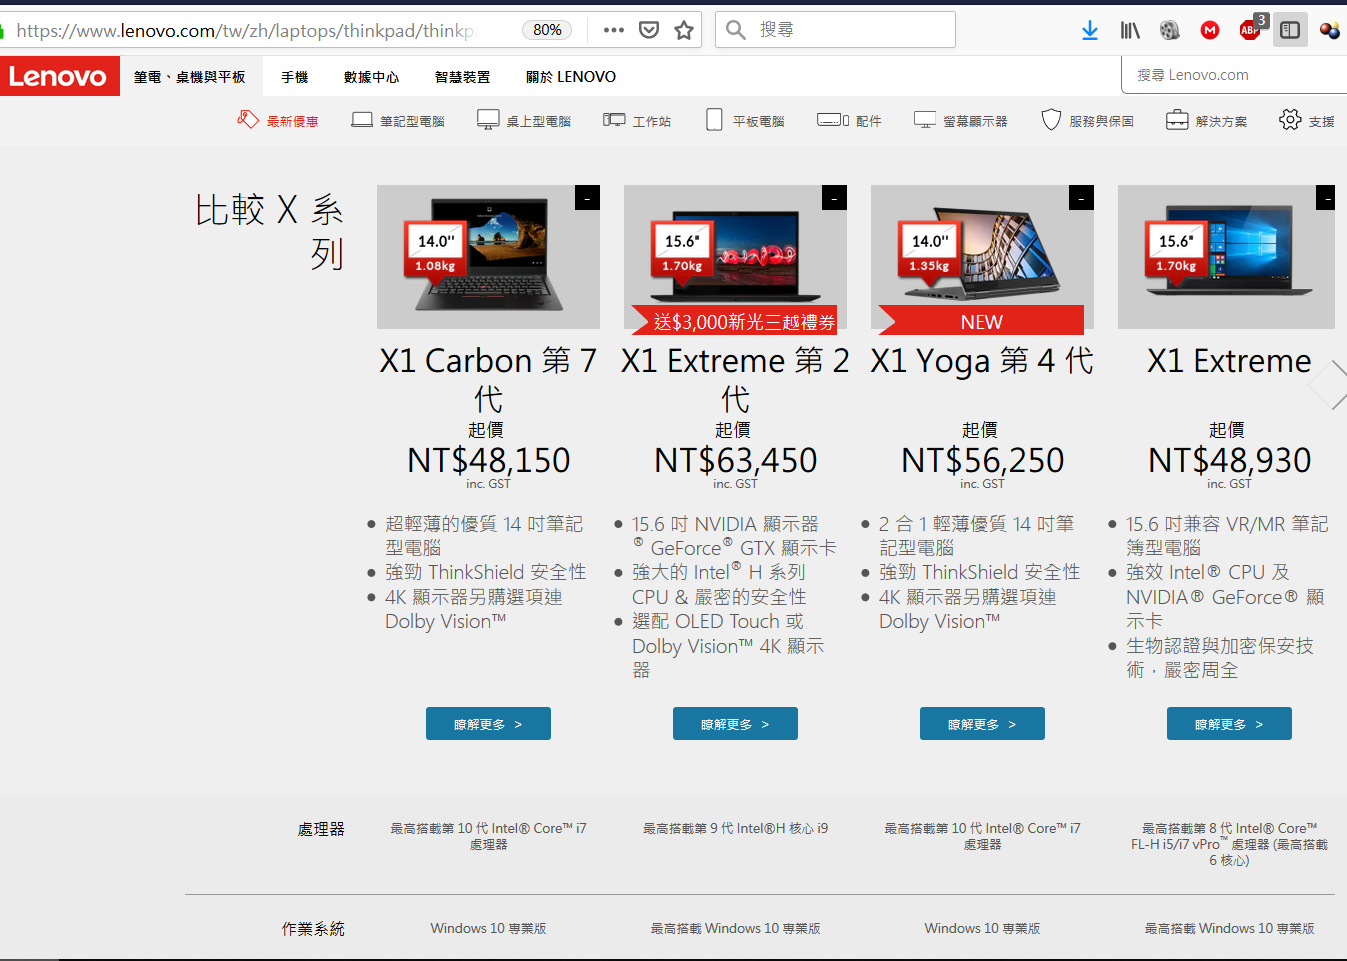Viewport: 1347px width, 961px height.
Task: Remove X1 Yoga 第 4 代 minus button
Action: [x=1081, y=198]
